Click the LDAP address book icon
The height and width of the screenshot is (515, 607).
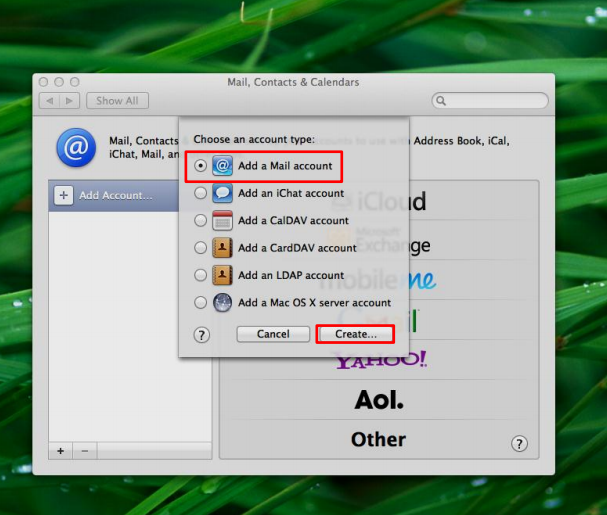pos(222,275)
